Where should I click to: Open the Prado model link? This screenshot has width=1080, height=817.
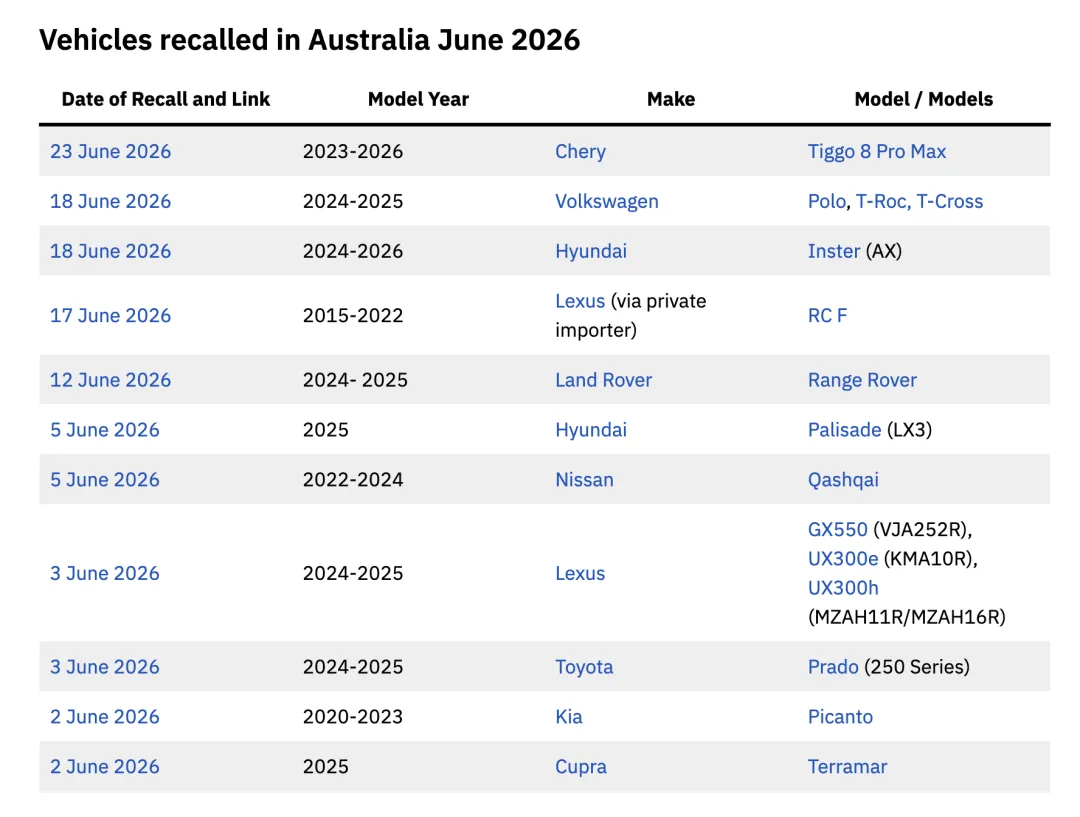tap(833, 667)
